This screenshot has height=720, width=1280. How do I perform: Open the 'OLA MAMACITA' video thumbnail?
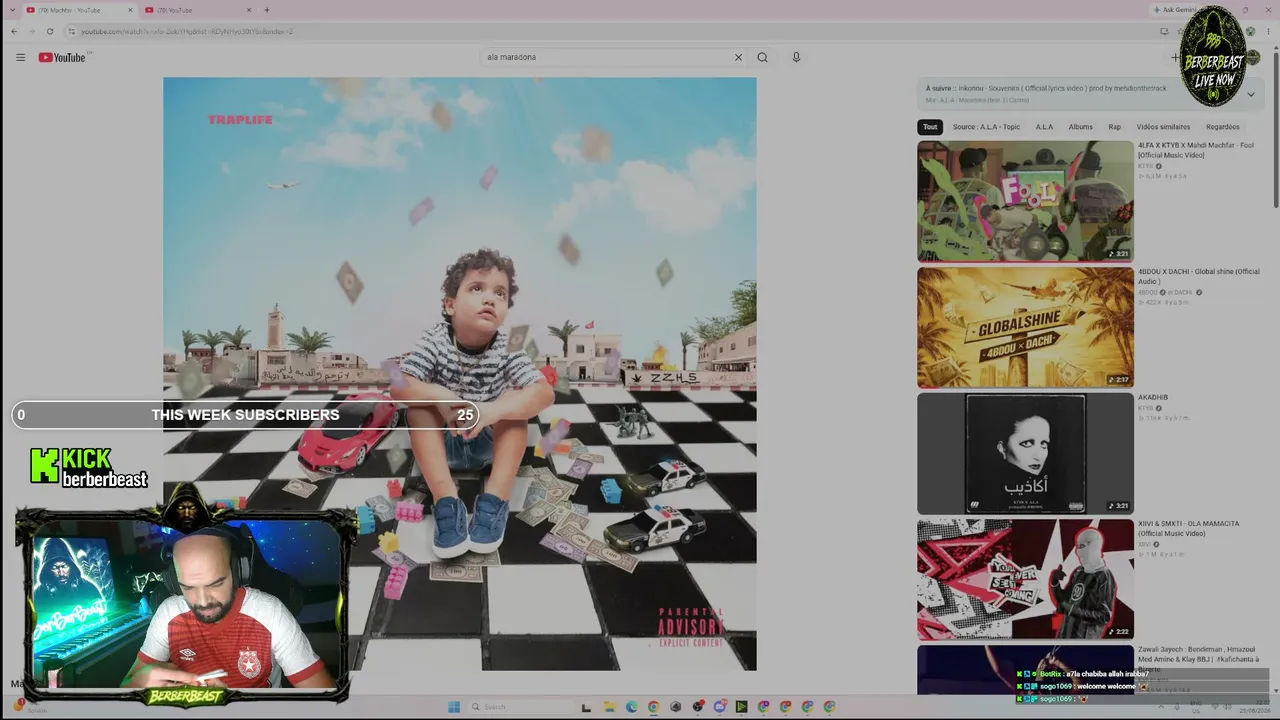point(1025,579)
